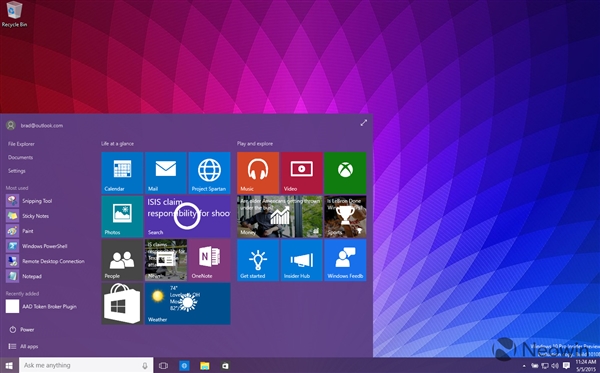Focus the Ask me anything search box

[86, 365]
